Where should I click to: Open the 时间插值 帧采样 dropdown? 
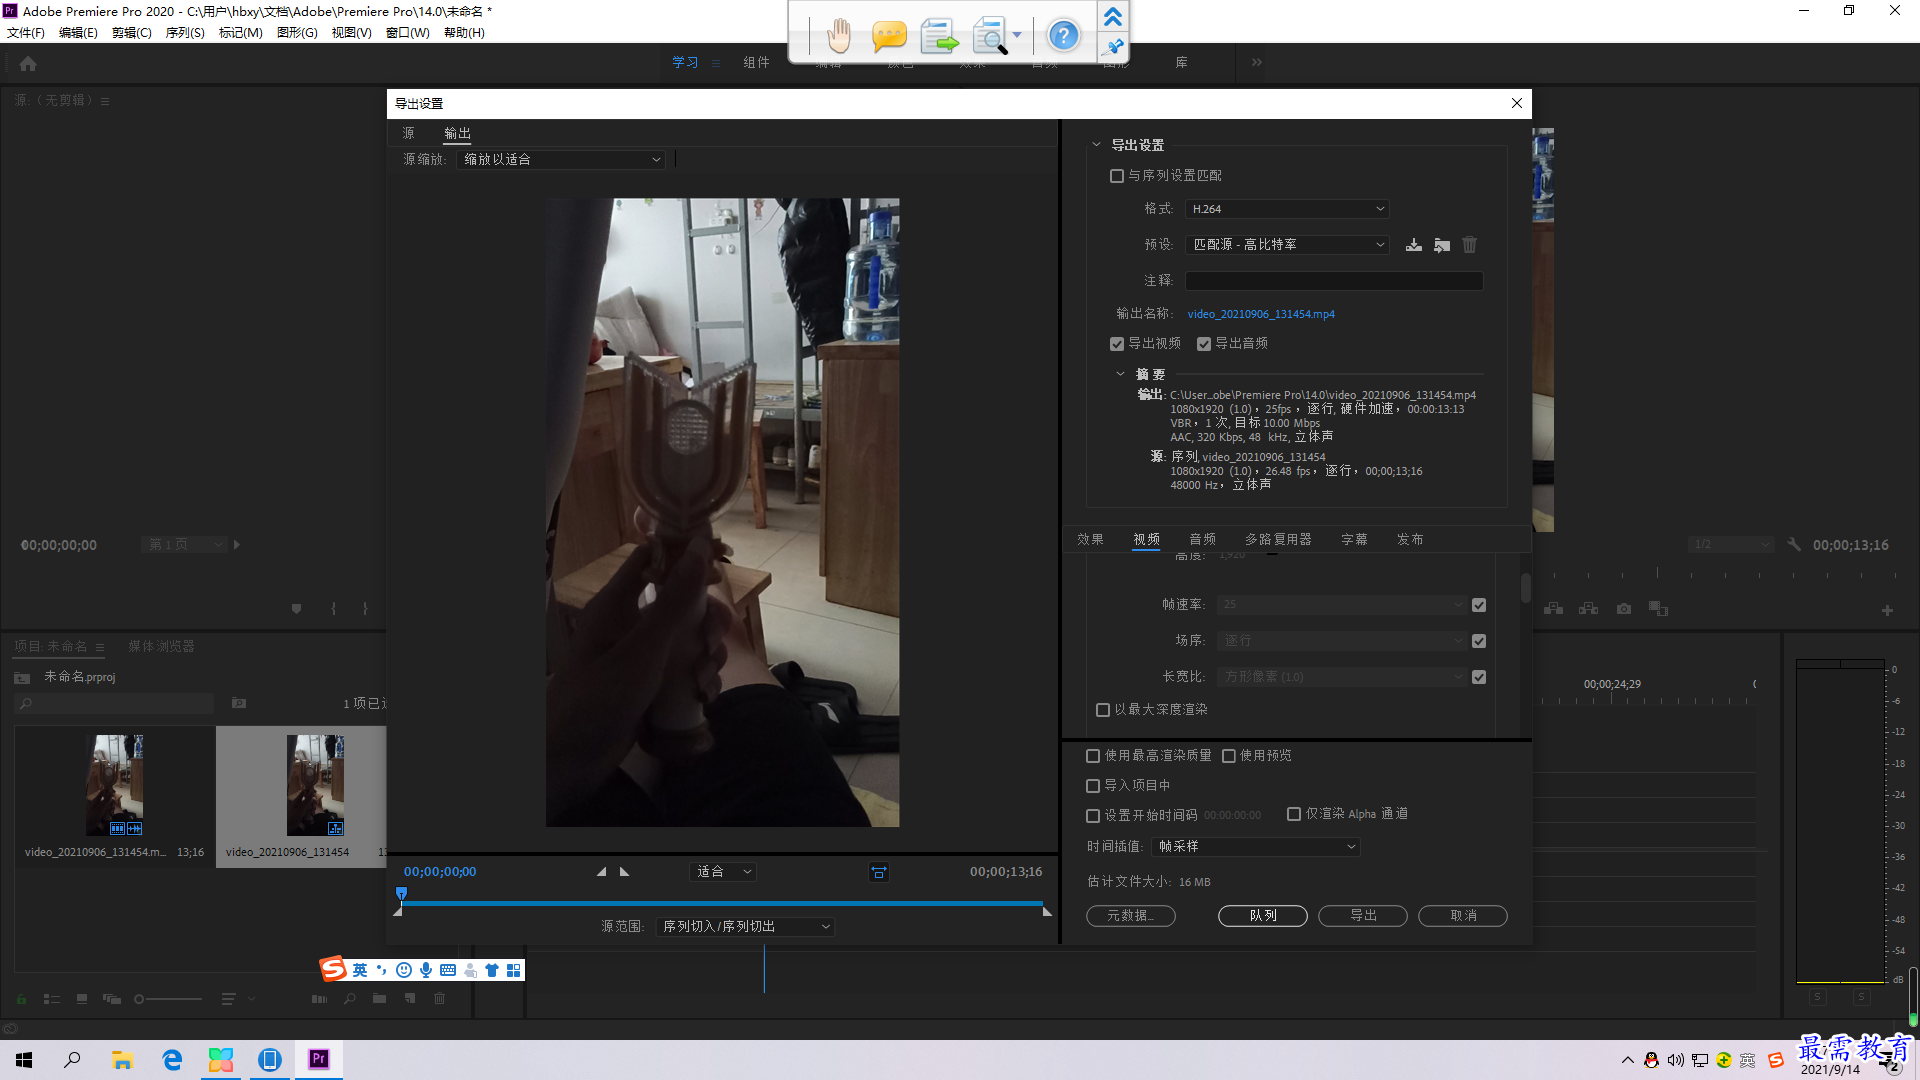pyautogui.click(x=1256, y=847)
